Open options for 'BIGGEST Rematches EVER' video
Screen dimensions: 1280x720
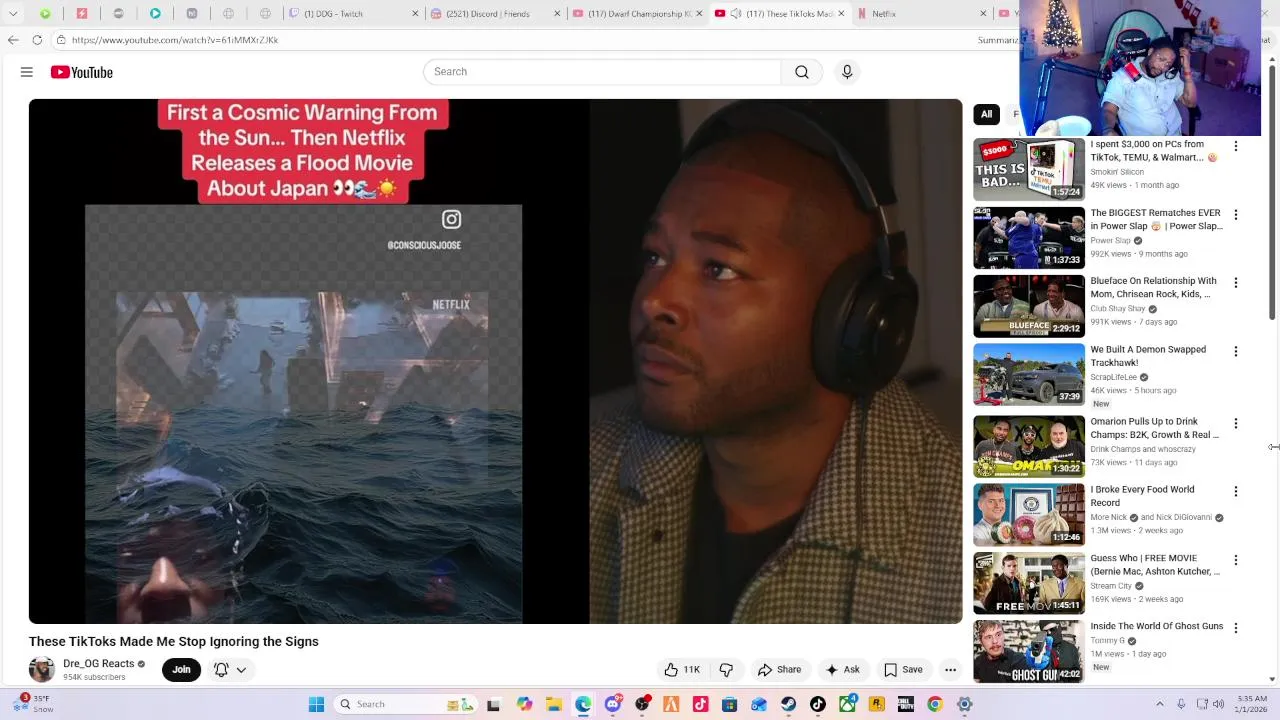[x=1236, y=215]
